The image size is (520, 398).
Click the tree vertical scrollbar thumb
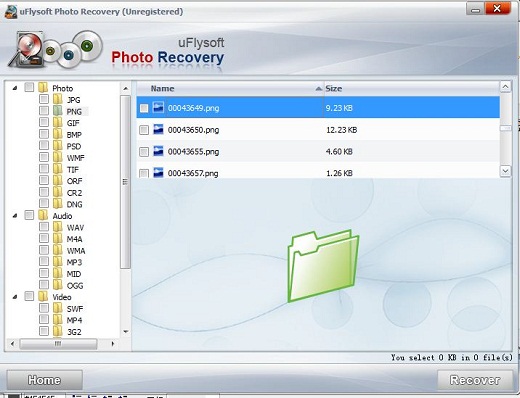point(125,182)
